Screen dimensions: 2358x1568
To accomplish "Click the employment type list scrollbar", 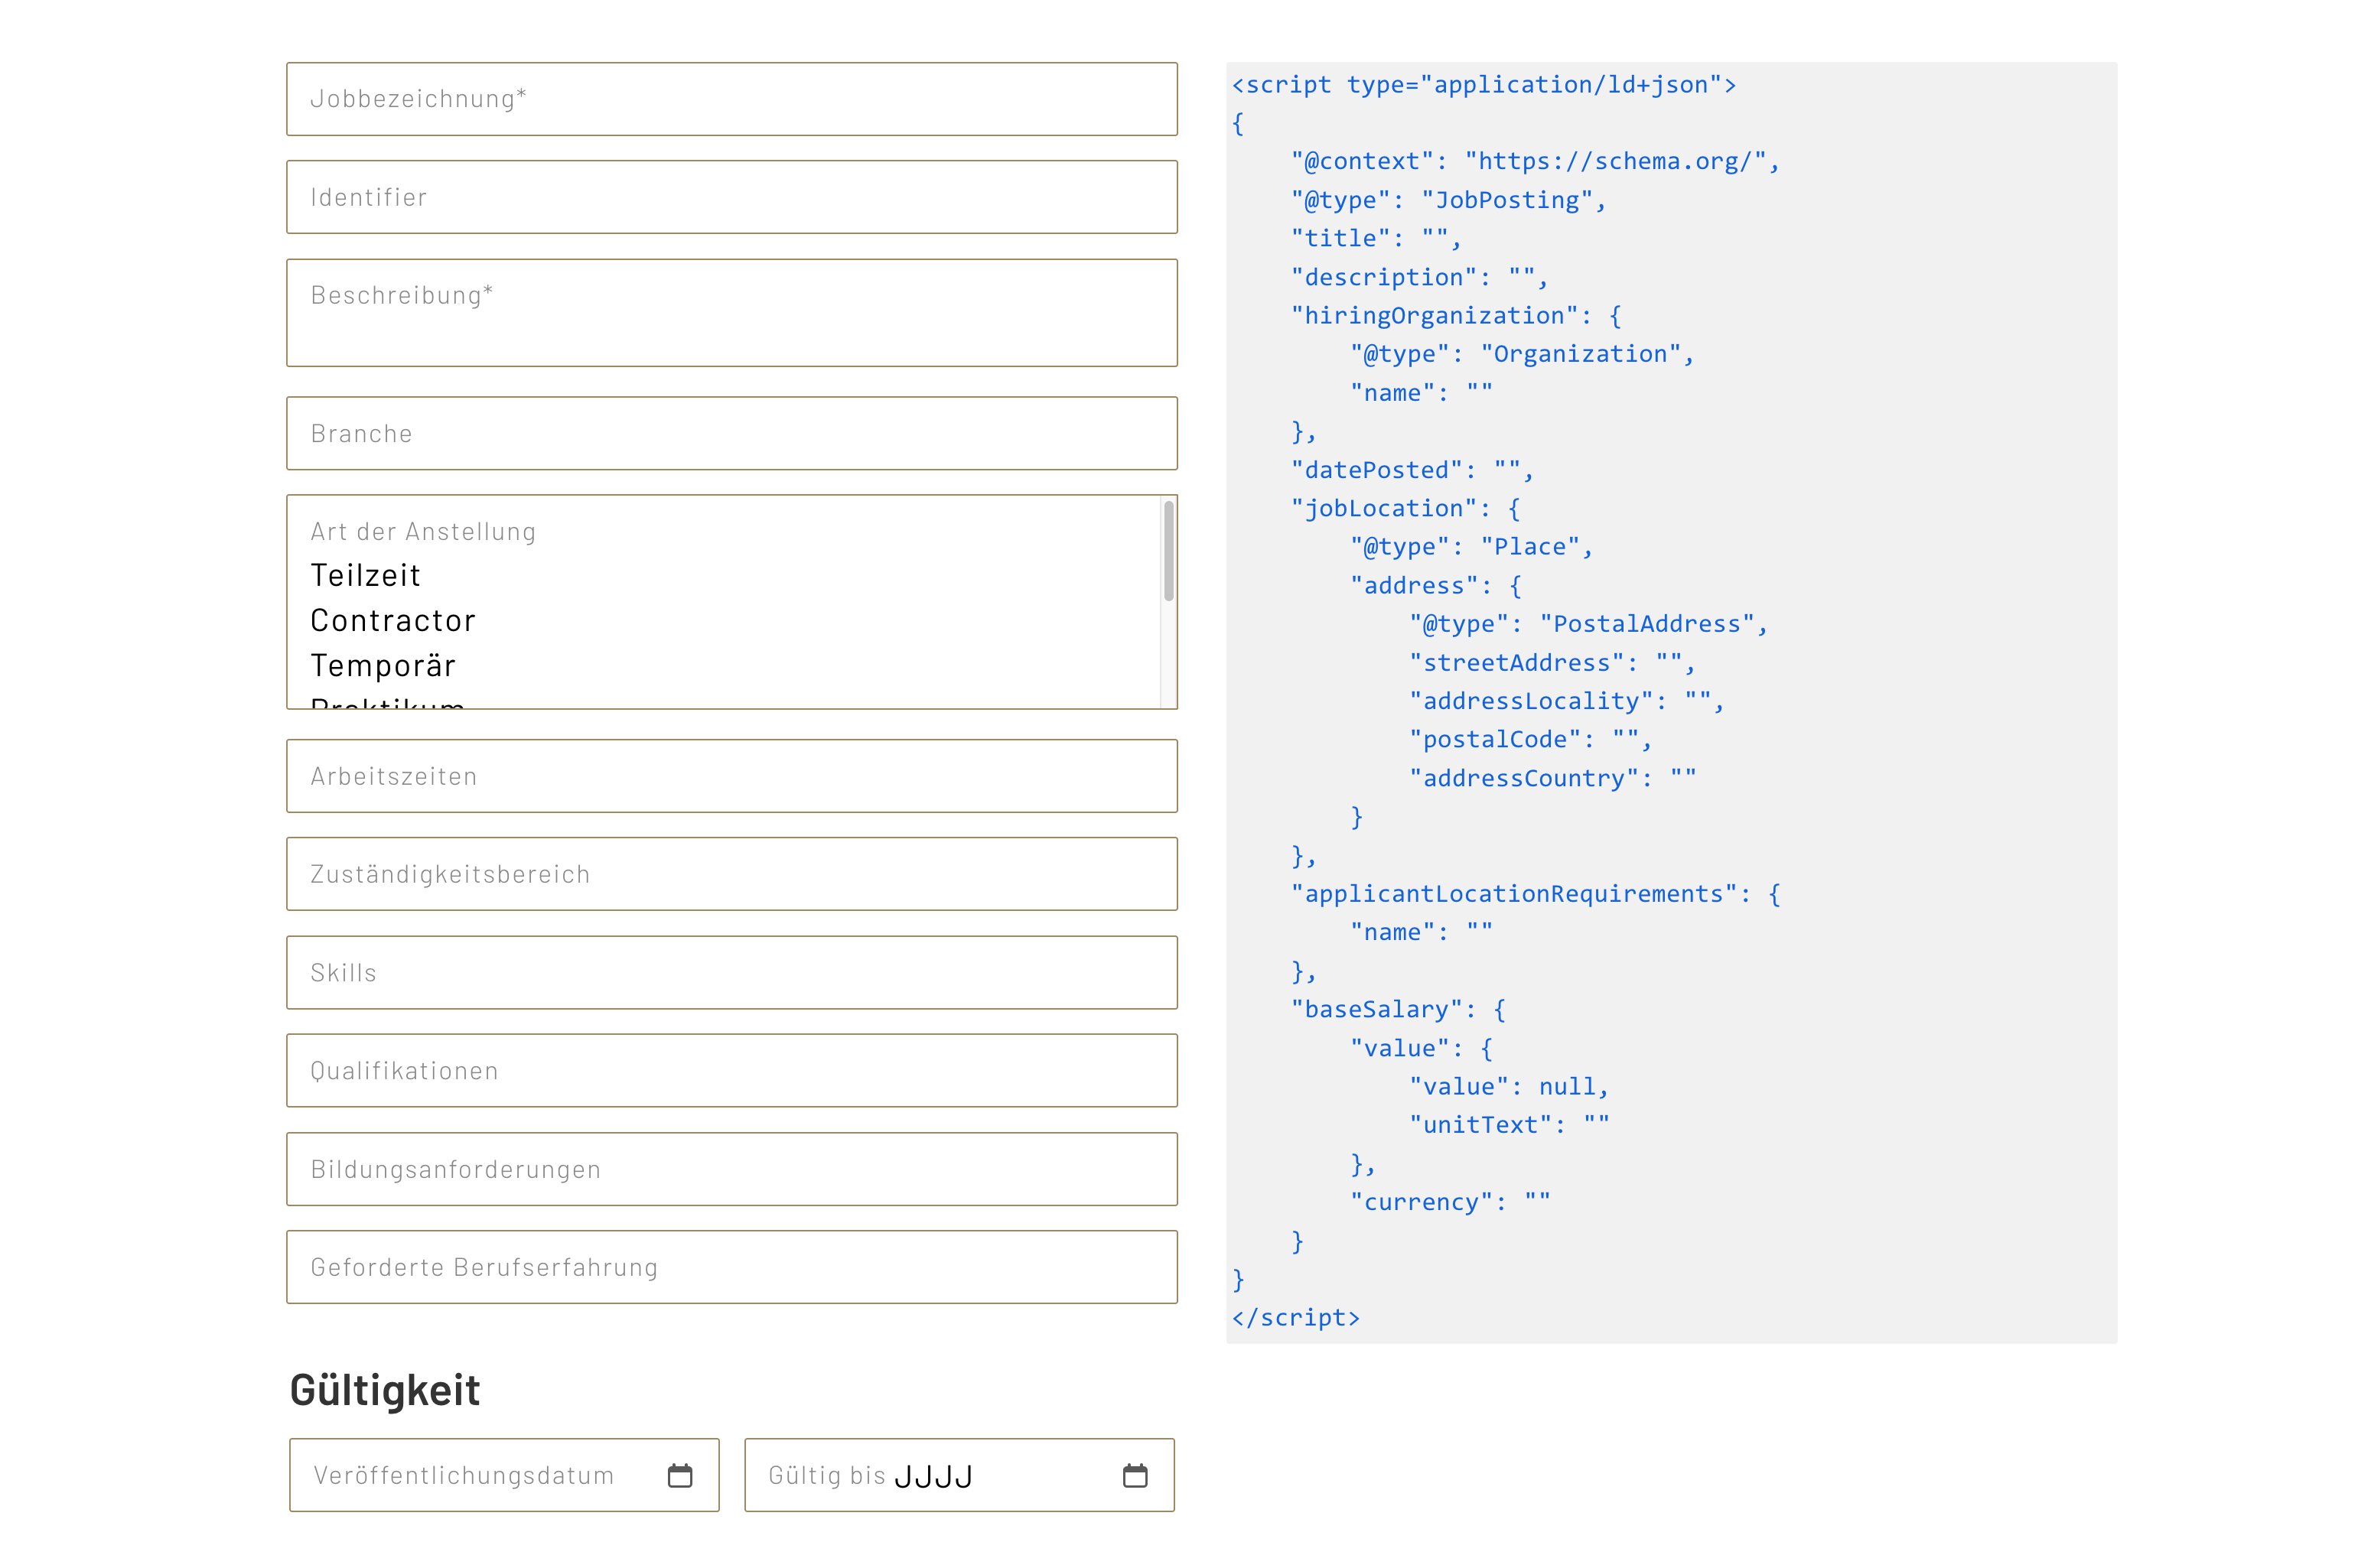I will click(x=1168, y=552).
